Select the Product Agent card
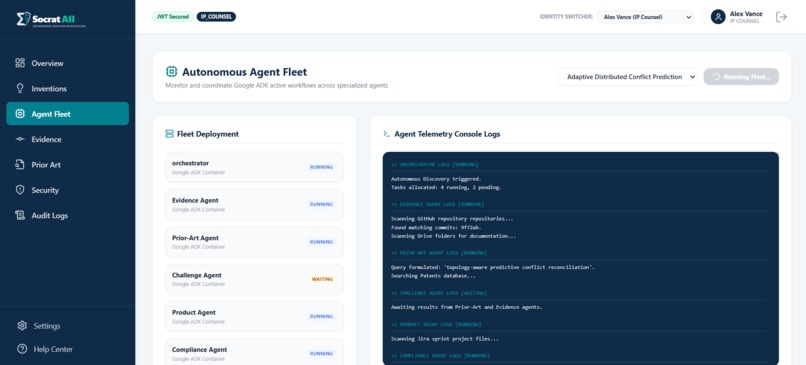 (x=254, y=316)
